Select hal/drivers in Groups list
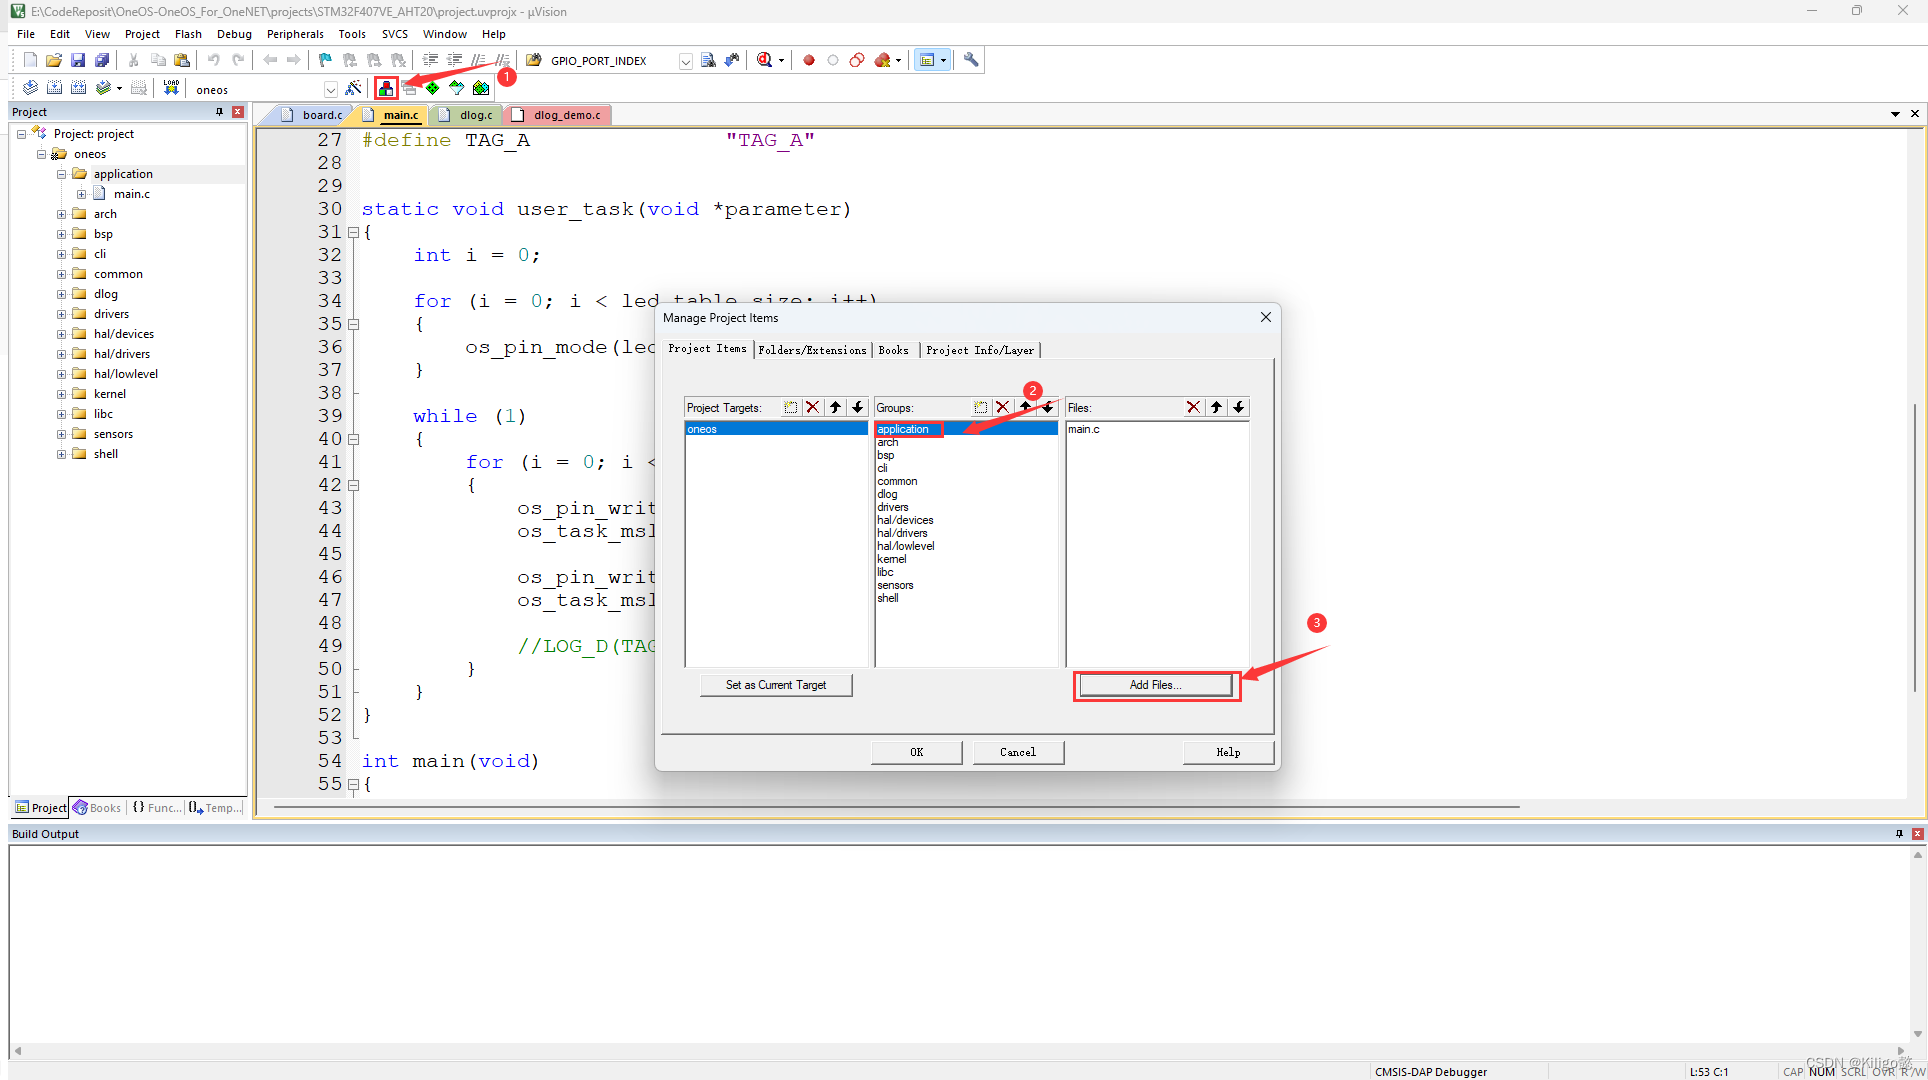 click(902, 533)
